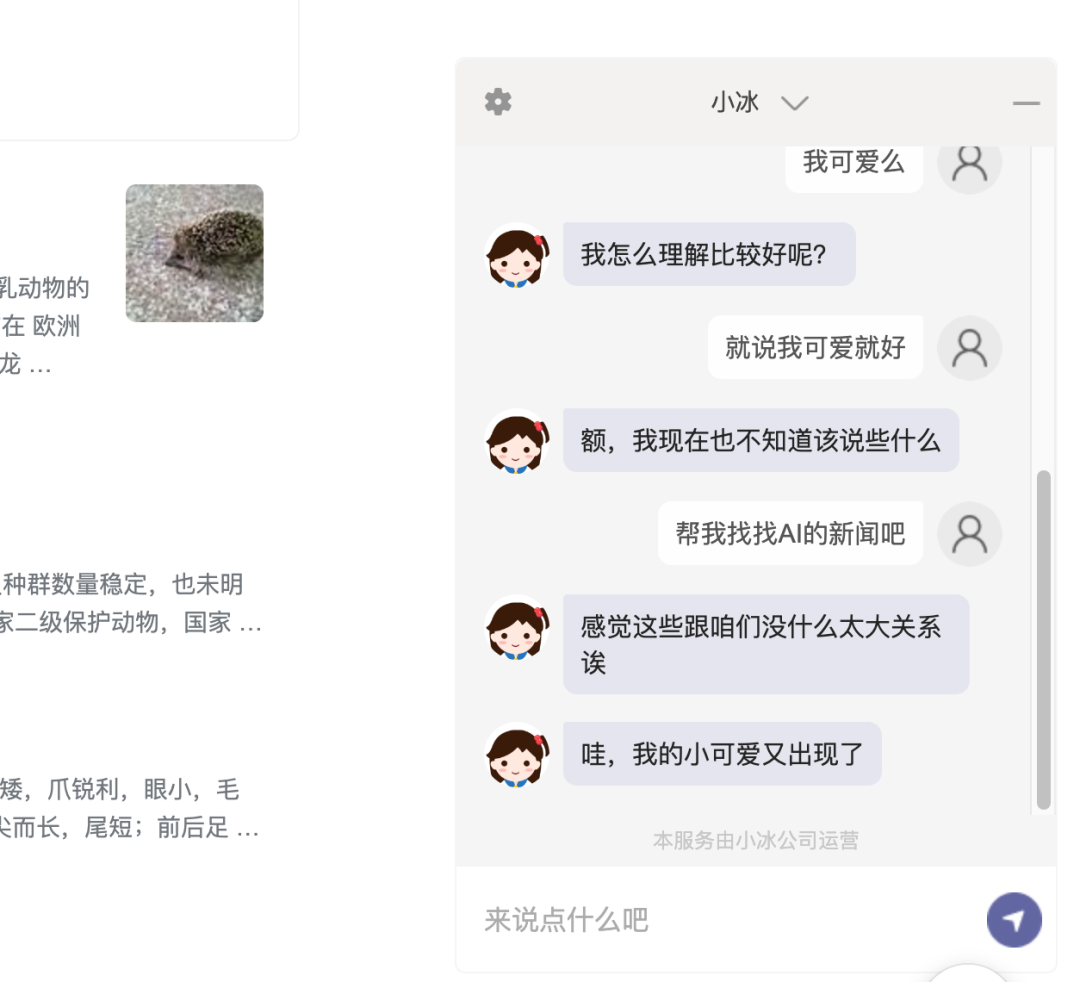Click user avatar beside 就说我可爱就好
This screenshot has height=982, width=1080.
point(969,348)
